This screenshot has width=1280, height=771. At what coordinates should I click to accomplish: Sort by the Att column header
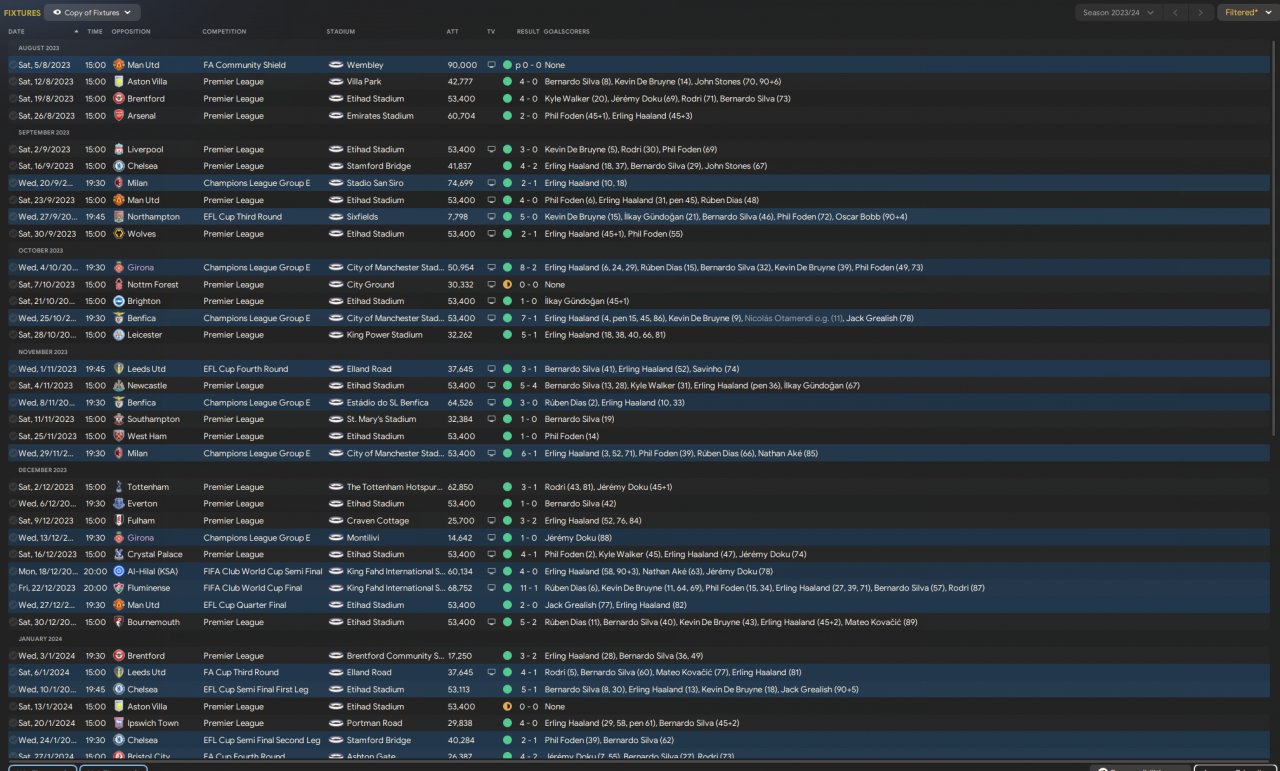(453, 32)
